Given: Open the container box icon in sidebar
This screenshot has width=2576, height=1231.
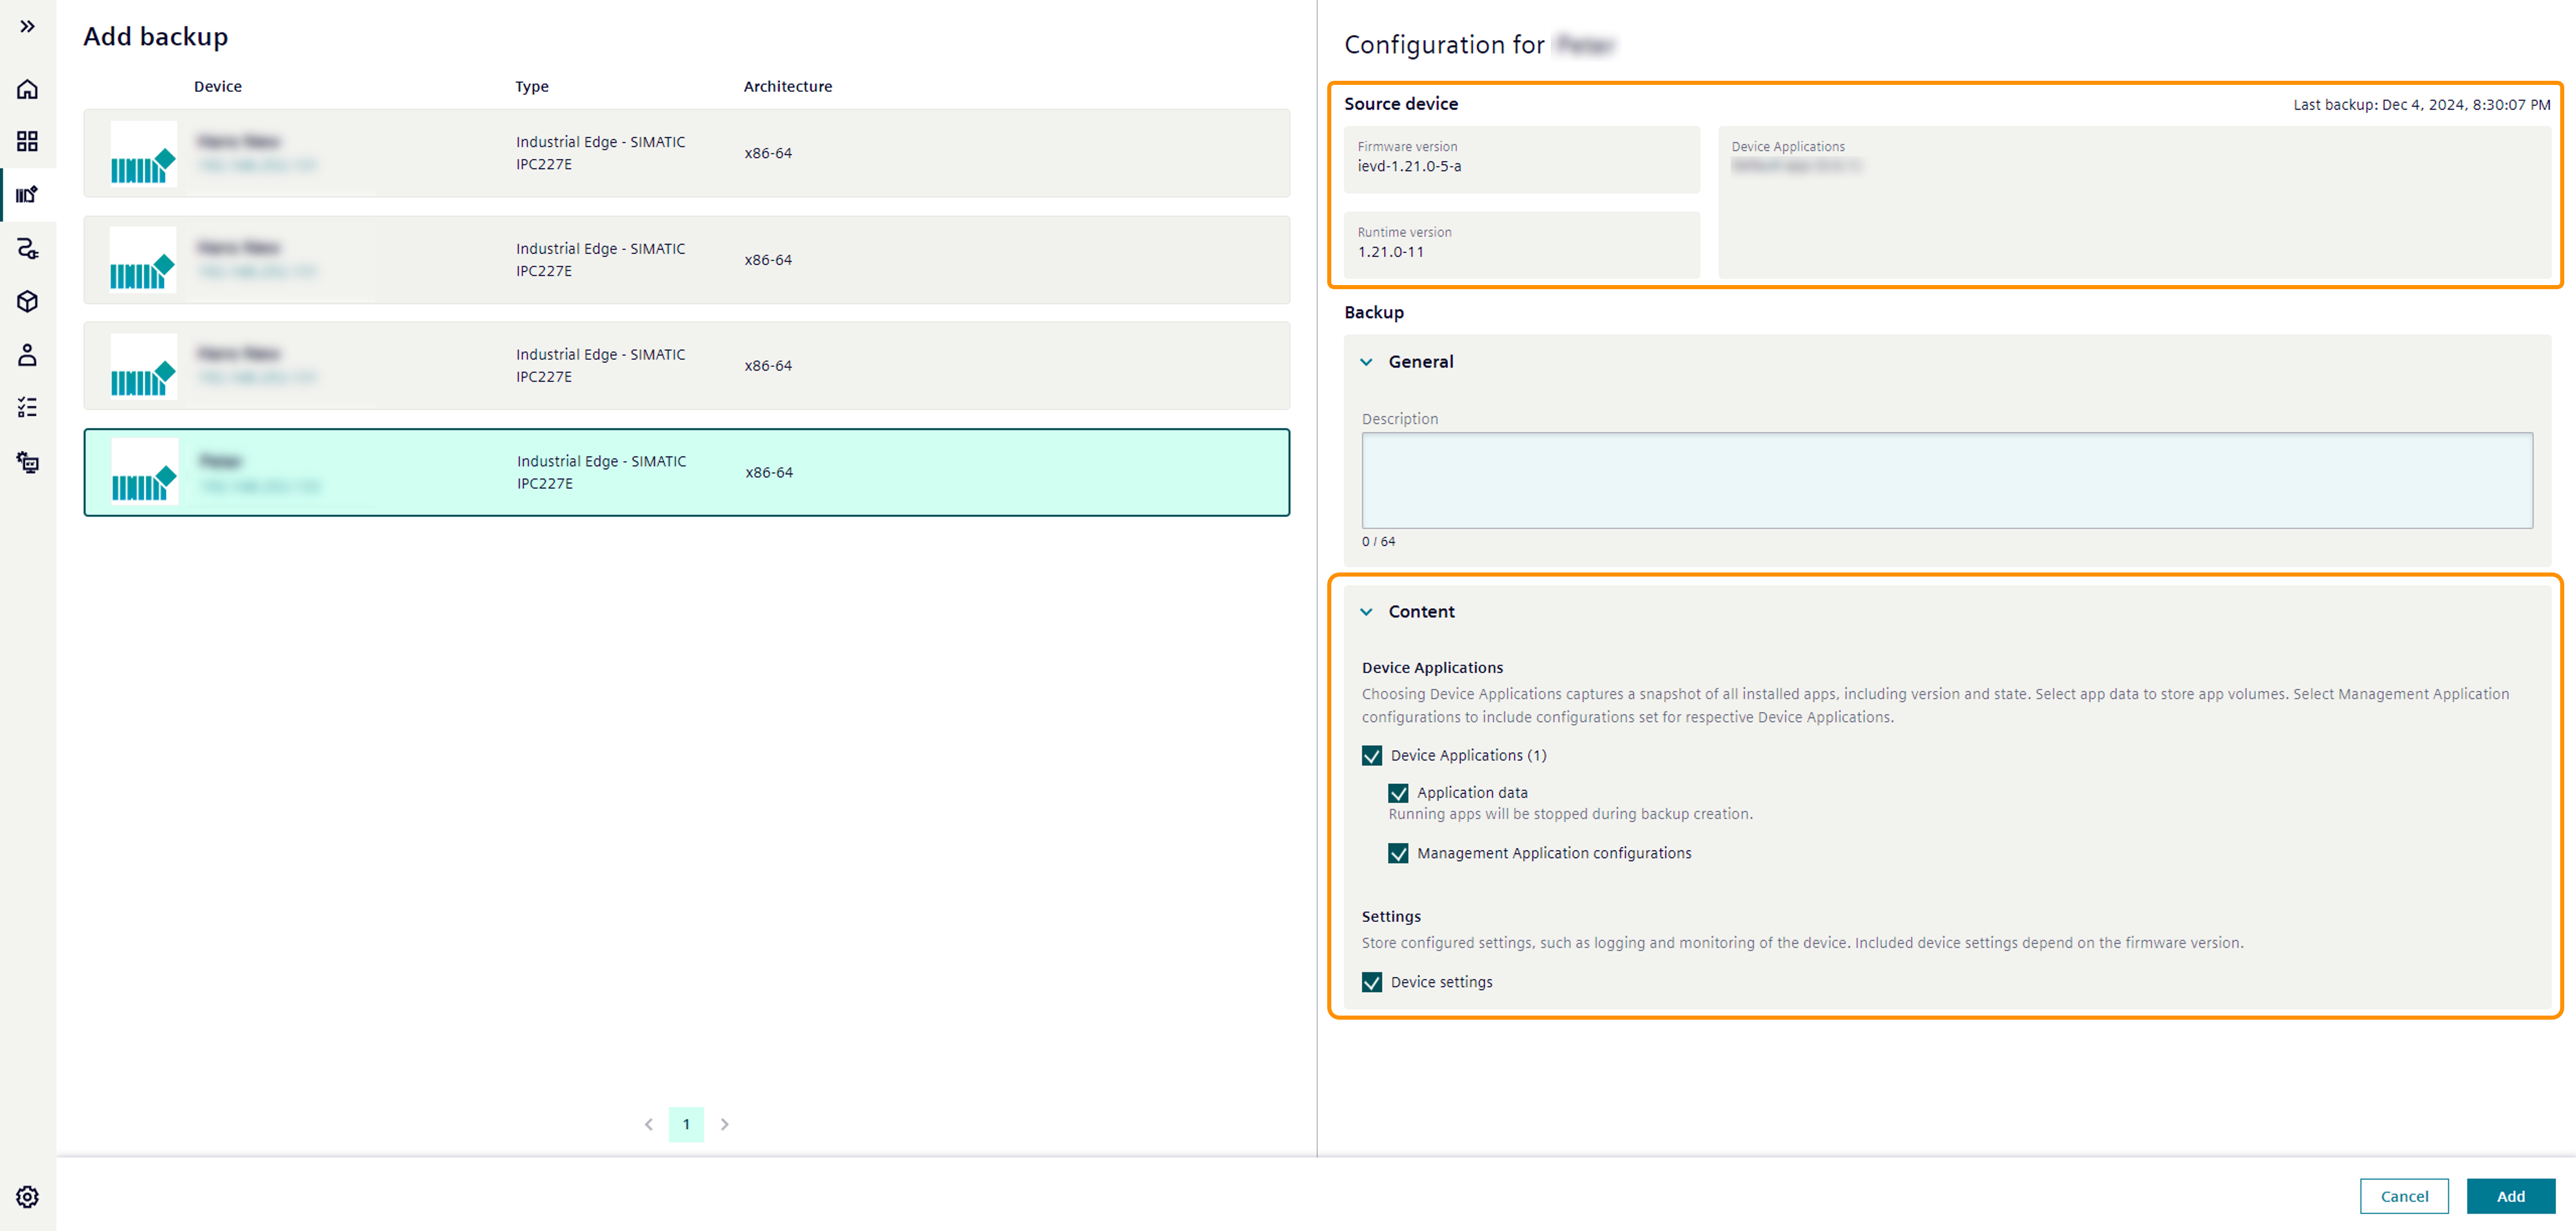Looking at the screenshot, I should (27, 302).
